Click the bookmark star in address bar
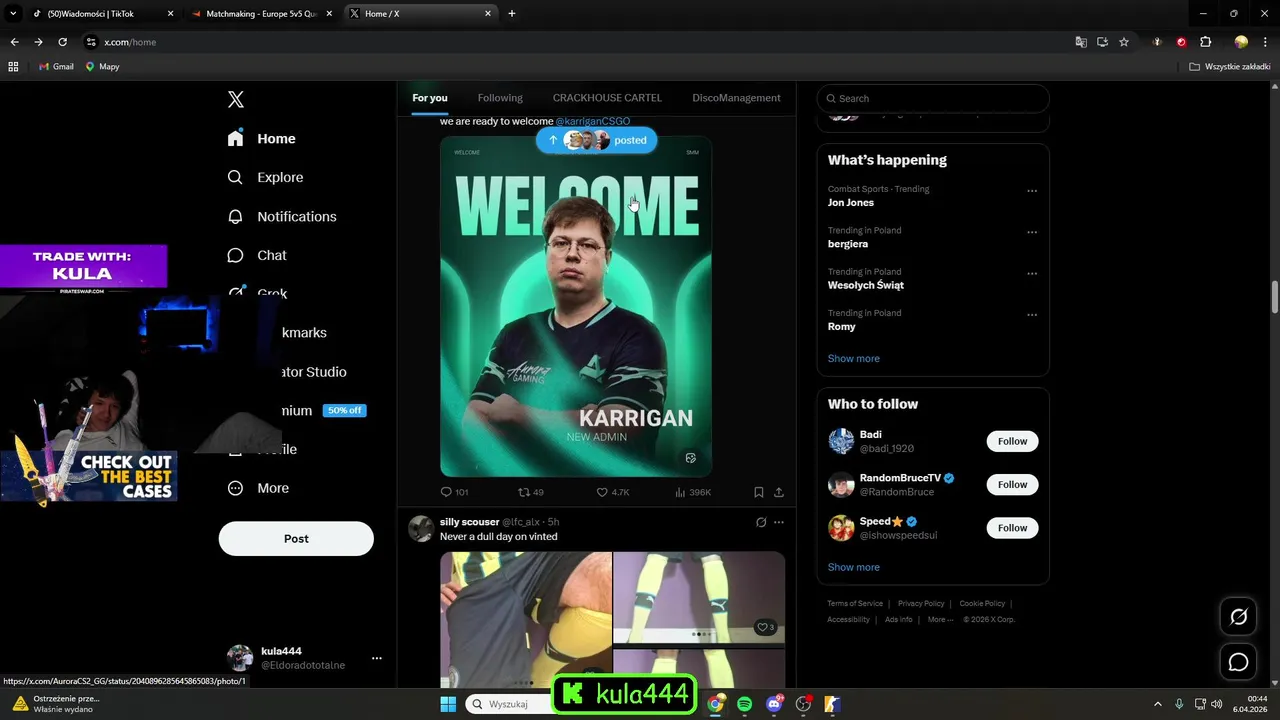 point(1124,42)
